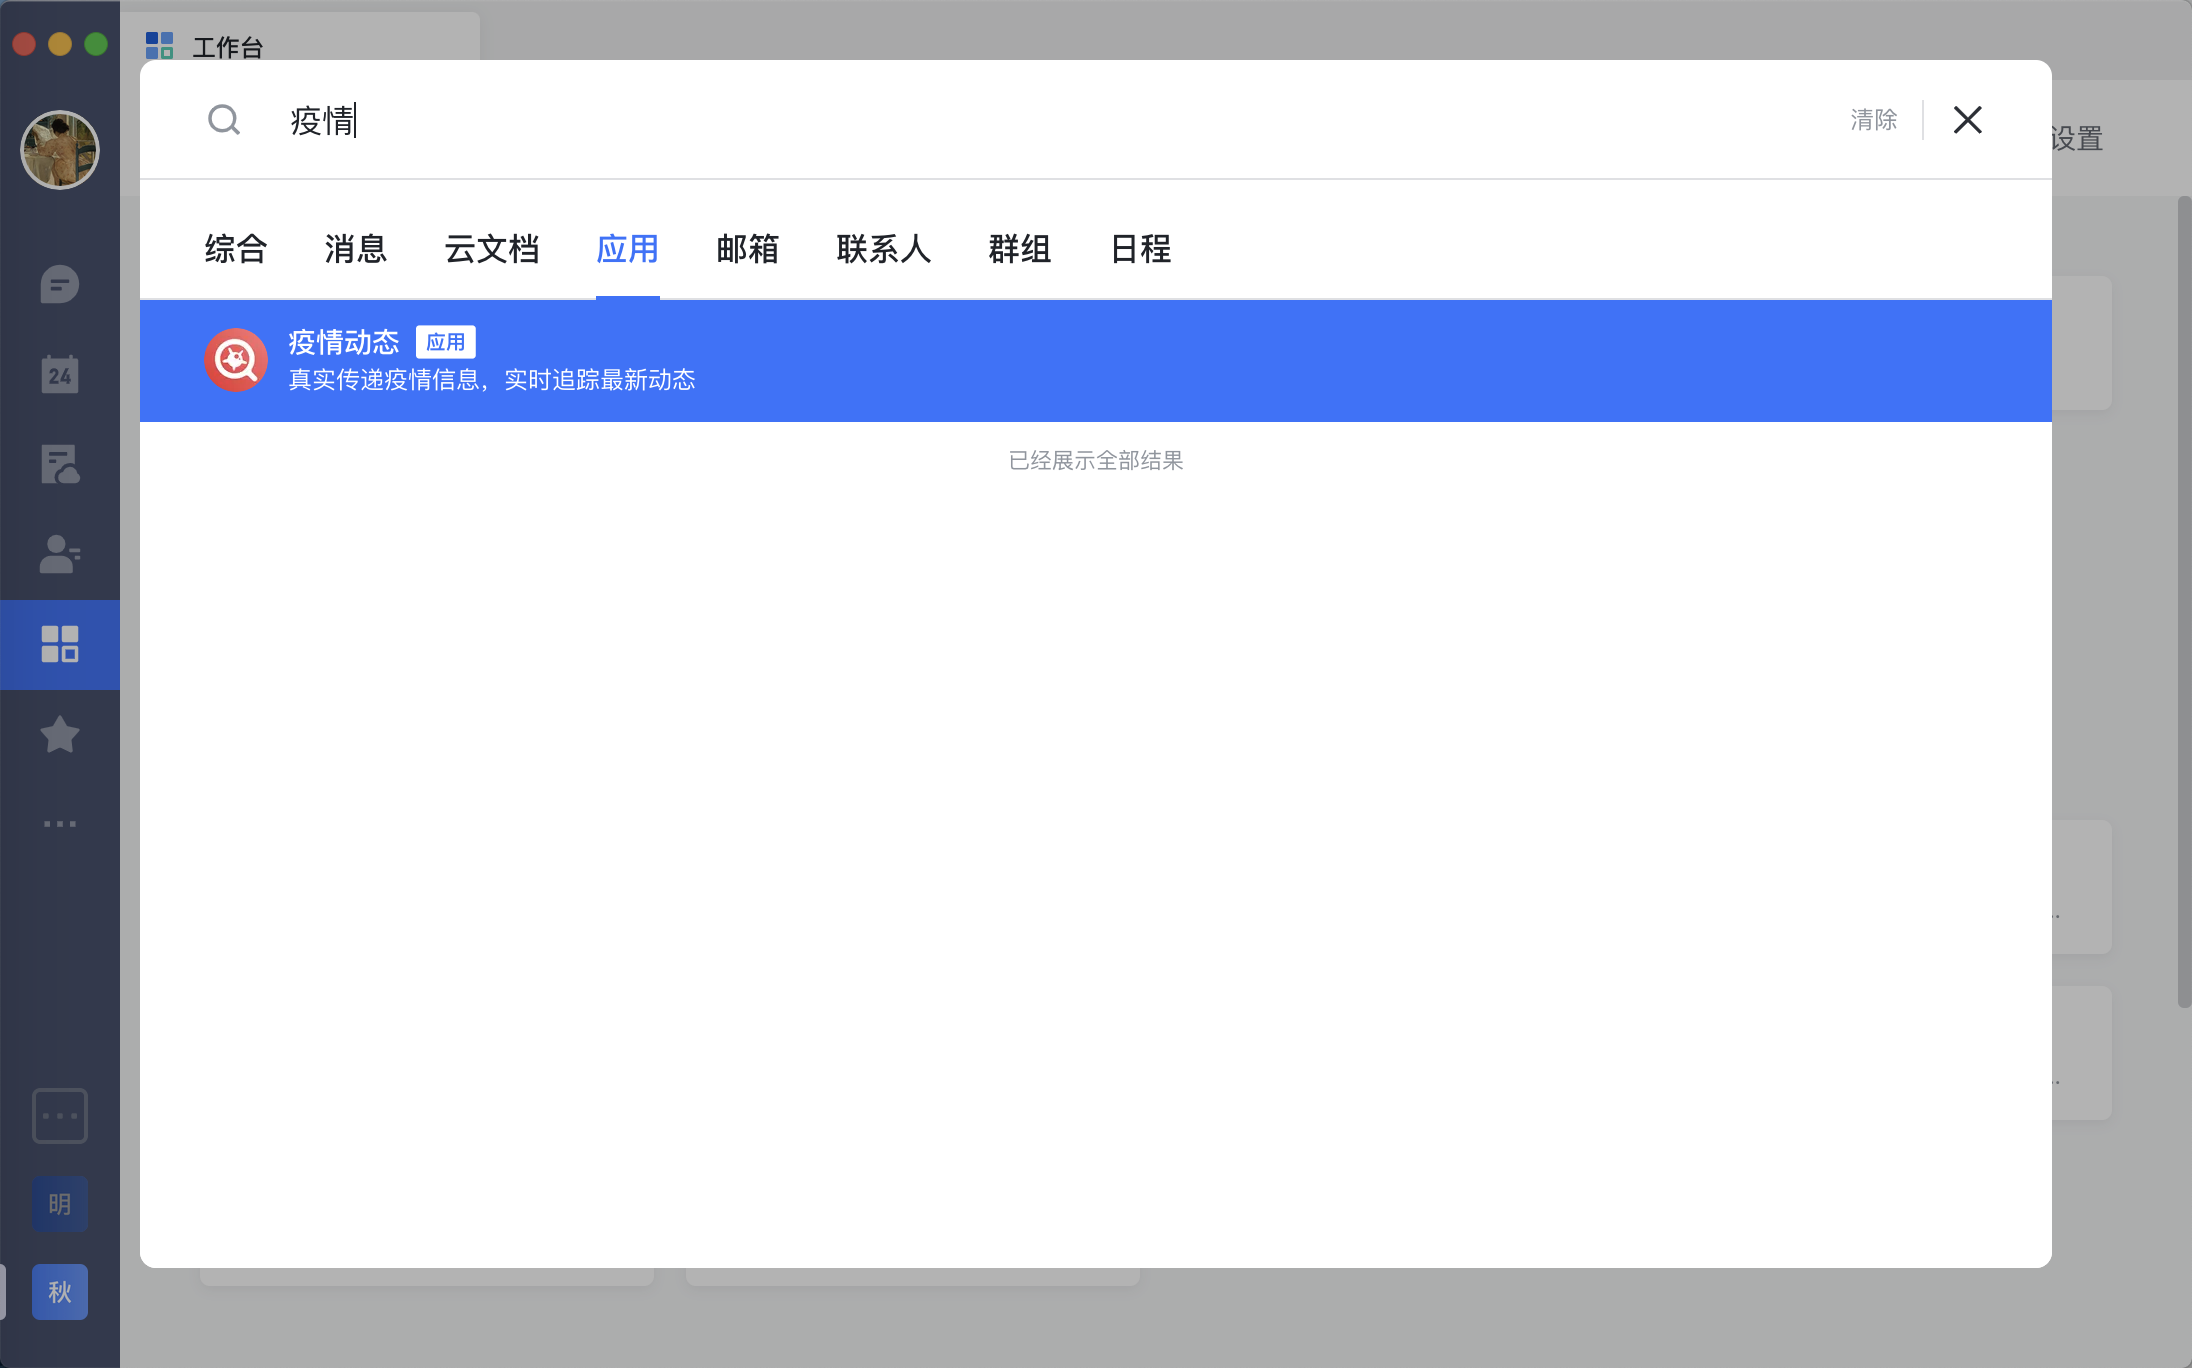Click the three-dot more icon in sidebar

pyautogui.click(x=60, y=824)
